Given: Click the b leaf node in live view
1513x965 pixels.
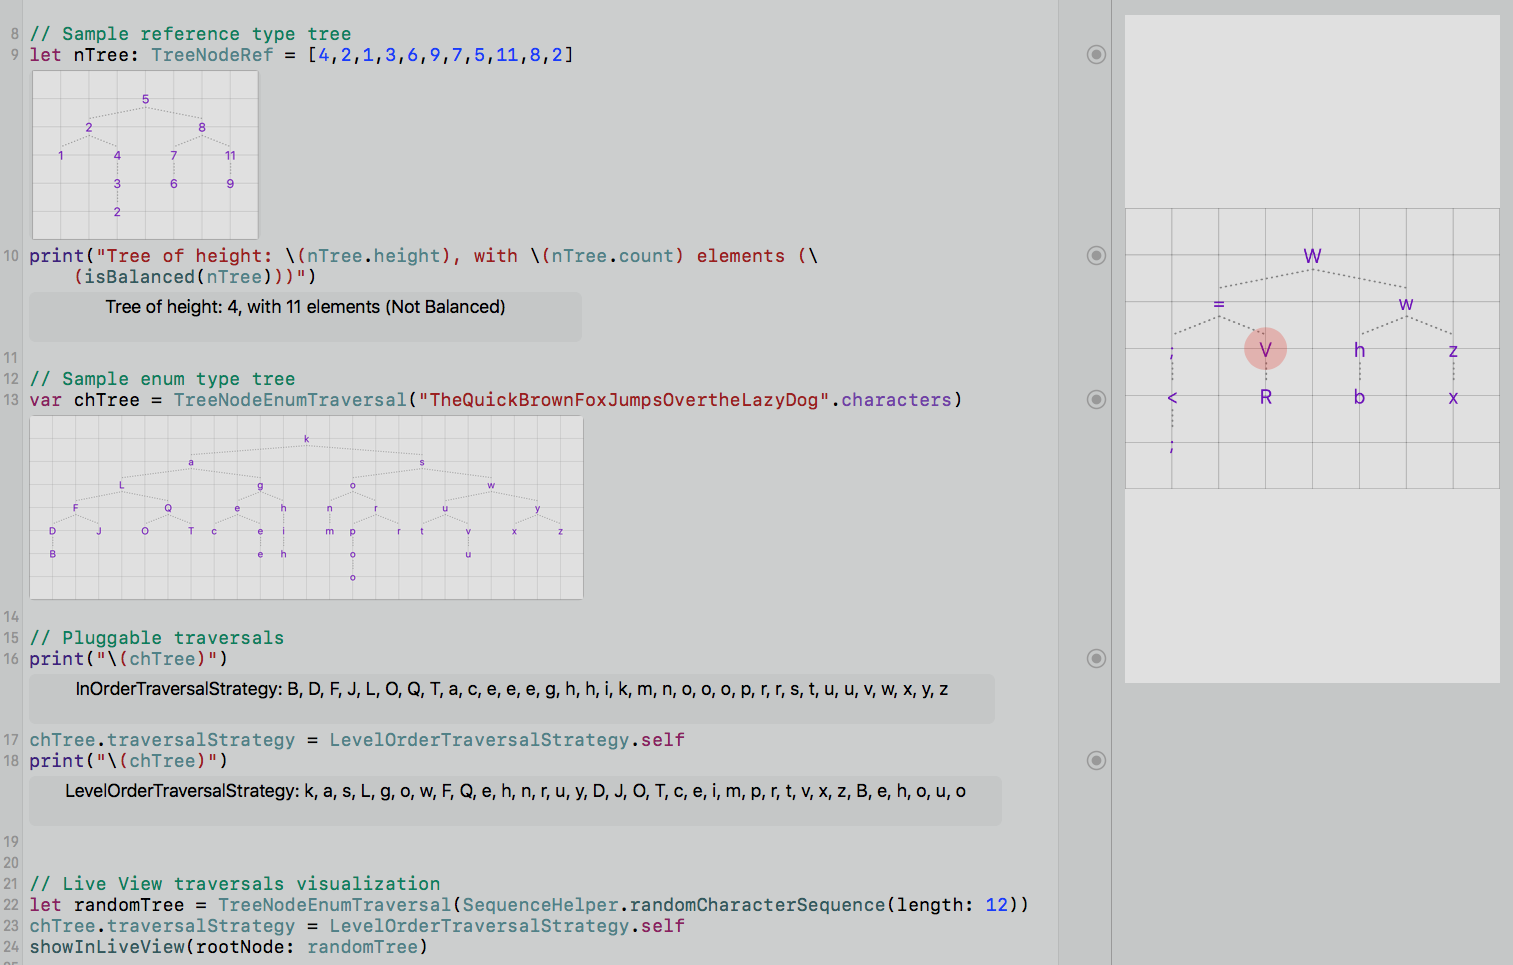Looking at the screenshot, I should (1359, 397).
